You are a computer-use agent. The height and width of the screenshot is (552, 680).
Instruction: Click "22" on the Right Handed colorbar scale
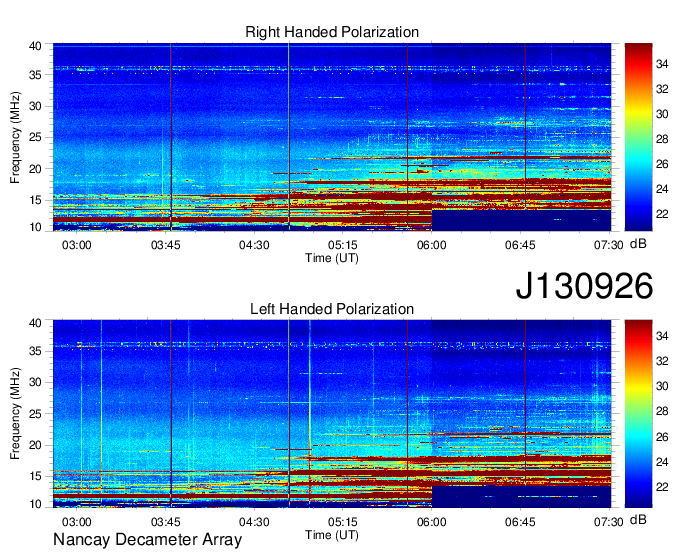(x=662, y=214)
